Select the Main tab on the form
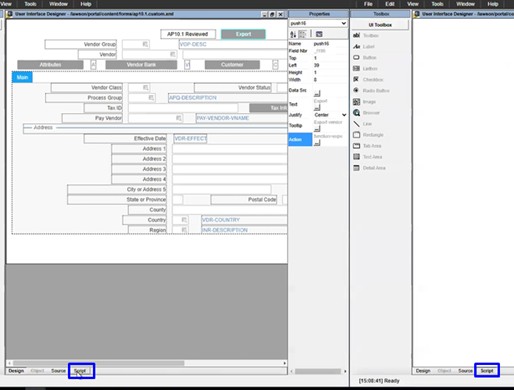Screen dimensions: 514x390 [x=22, y=77]
